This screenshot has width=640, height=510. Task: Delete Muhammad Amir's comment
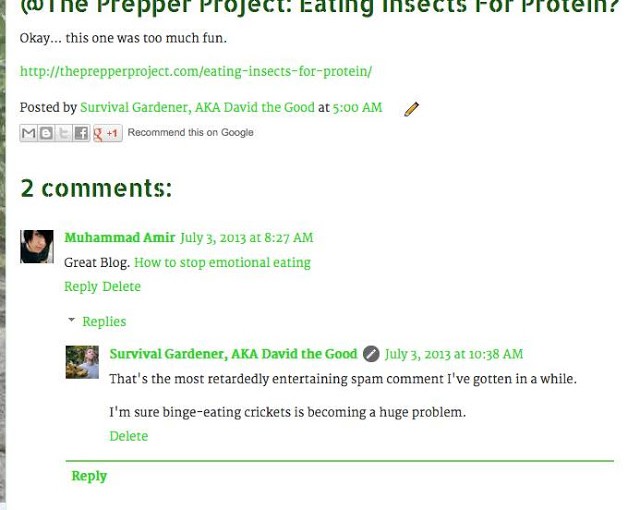pyautogui.click(x=122, y=286)
